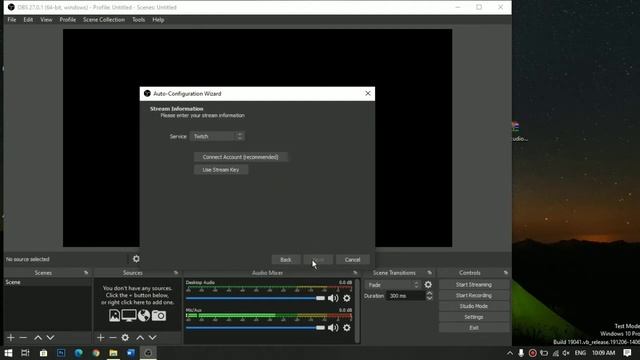Click Back in the wizard

click(x=286, y=260)
